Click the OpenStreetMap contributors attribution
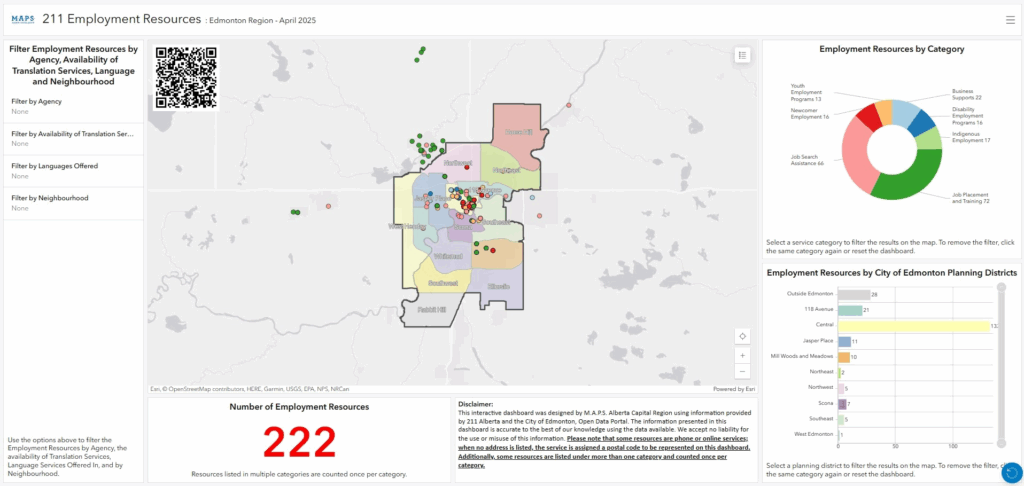 204,389
